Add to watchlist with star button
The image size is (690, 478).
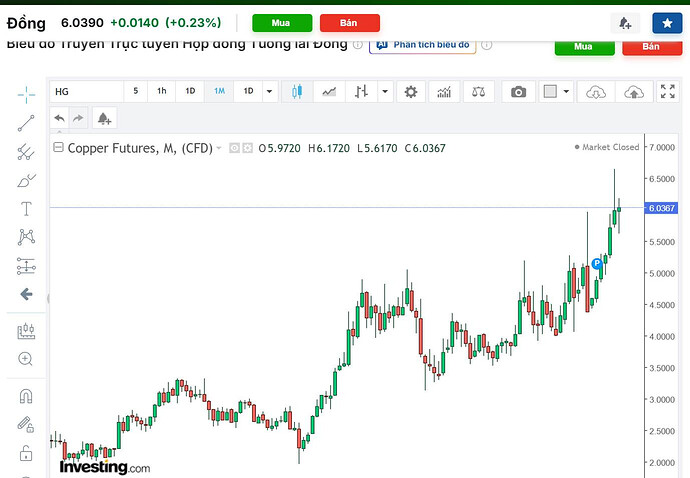pos(667,23)
